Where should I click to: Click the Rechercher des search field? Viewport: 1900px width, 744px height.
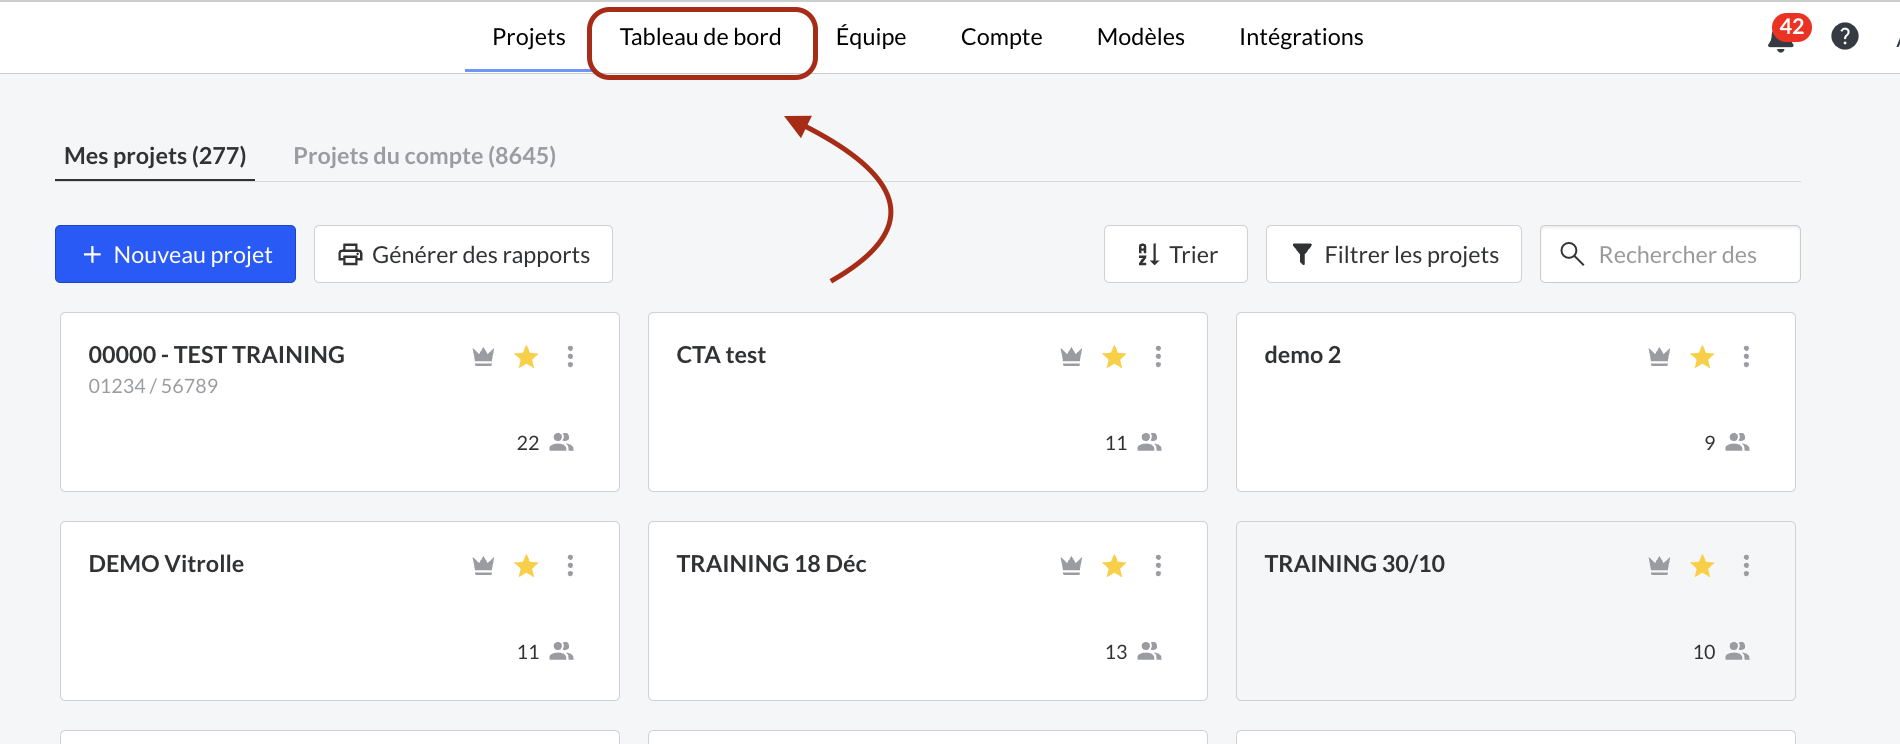(x=1676, y=254)
